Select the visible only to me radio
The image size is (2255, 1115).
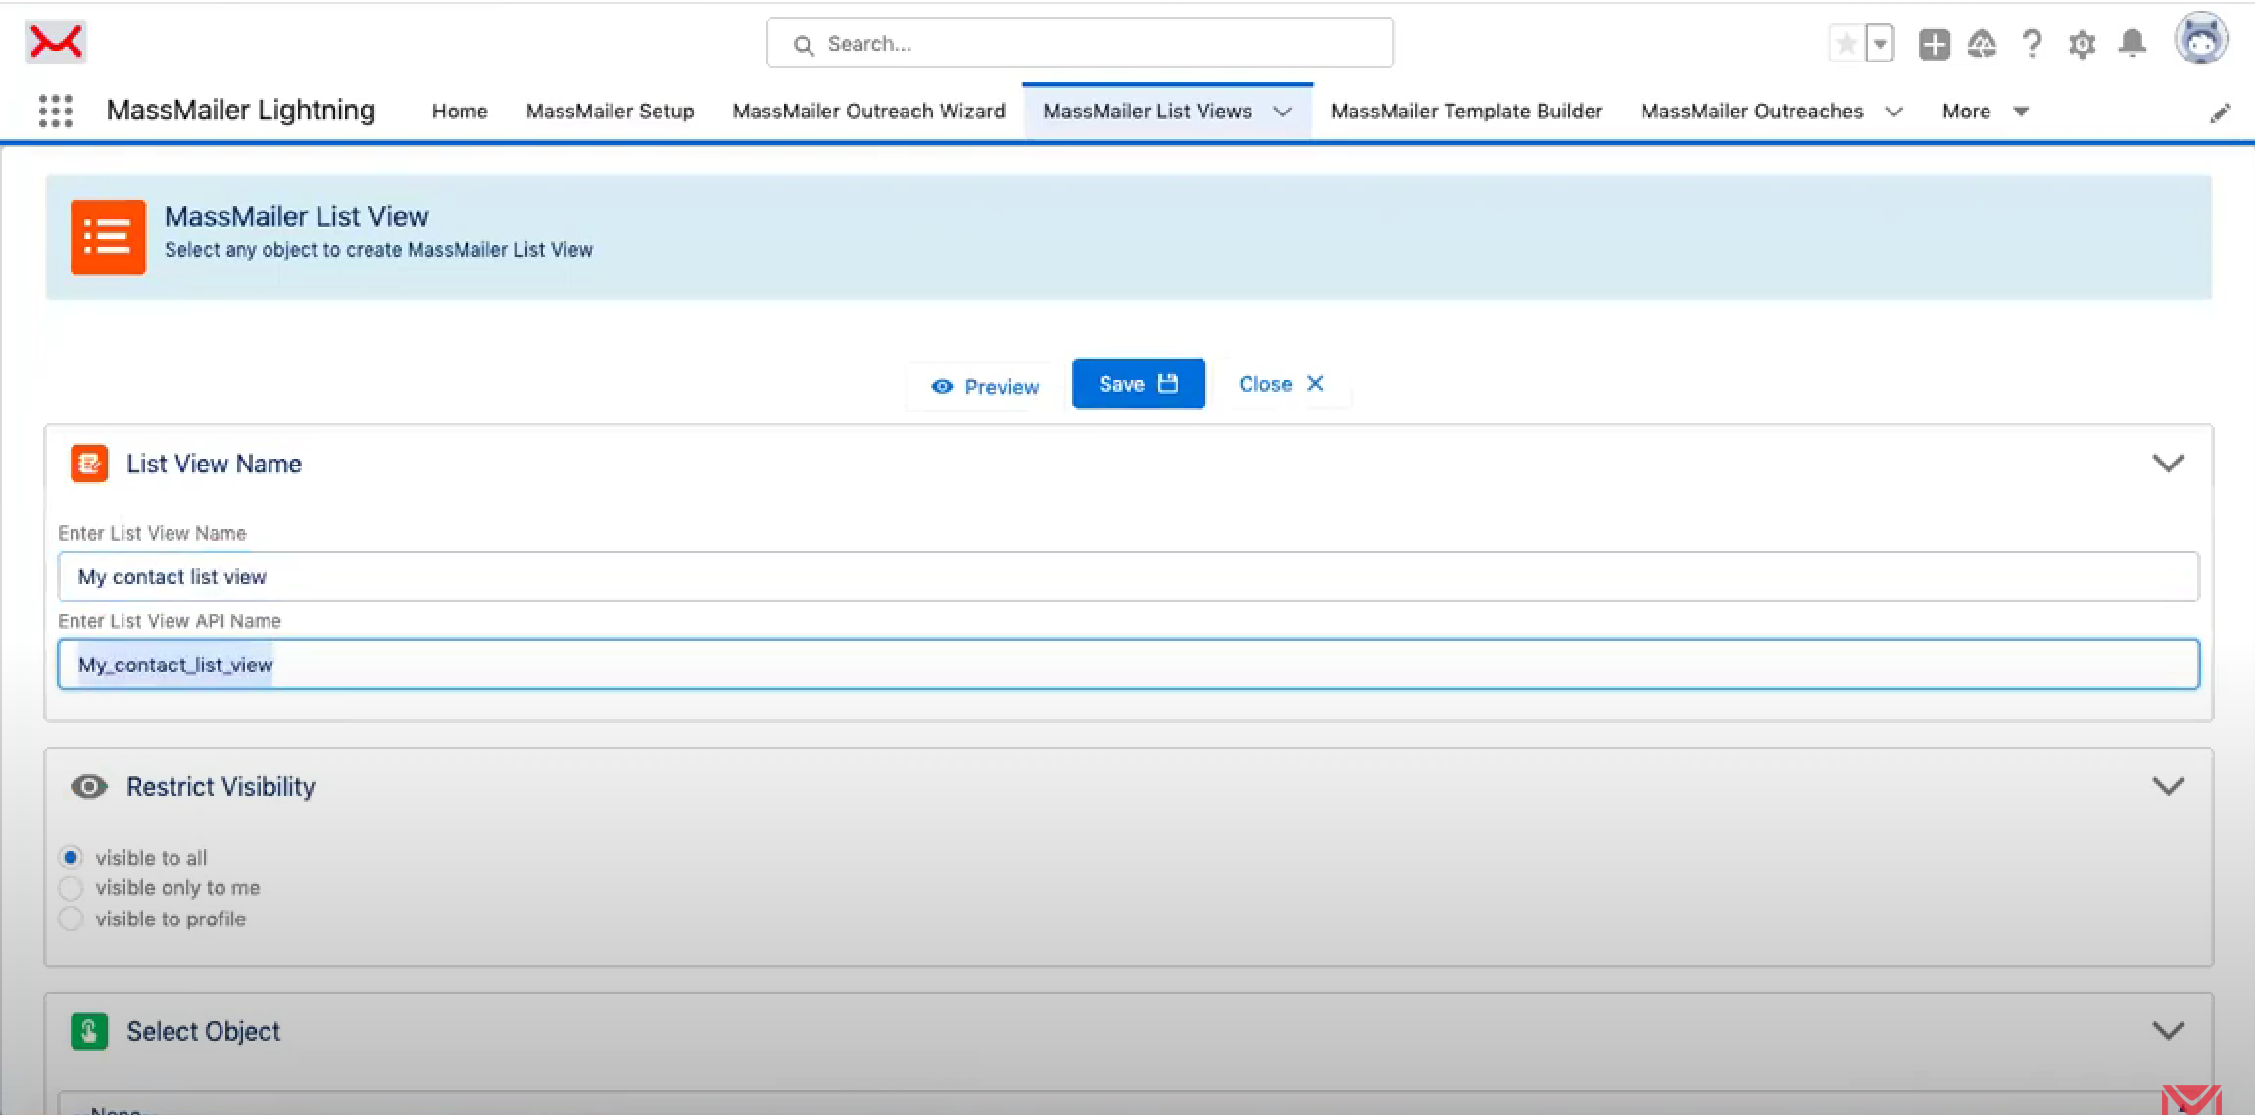[x=70, y=888]
